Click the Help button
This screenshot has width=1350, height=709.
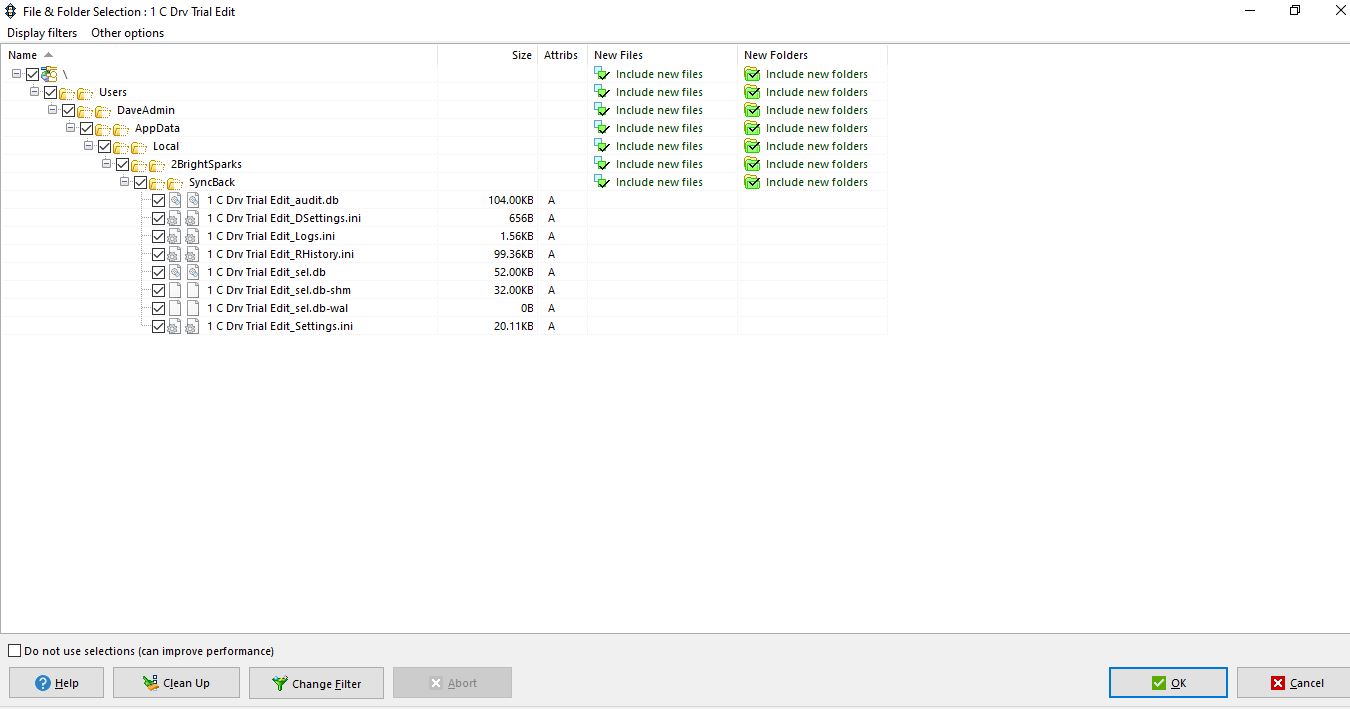[x=56, y=683]
